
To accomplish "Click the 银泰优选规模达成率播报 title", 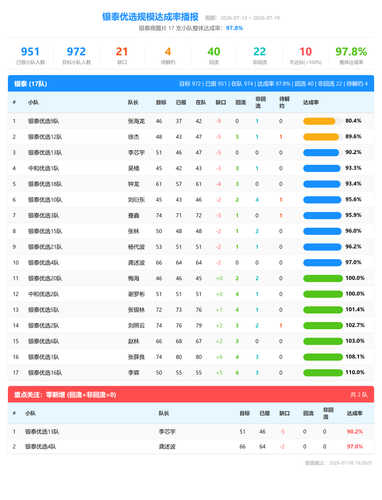I will point(150,17).
